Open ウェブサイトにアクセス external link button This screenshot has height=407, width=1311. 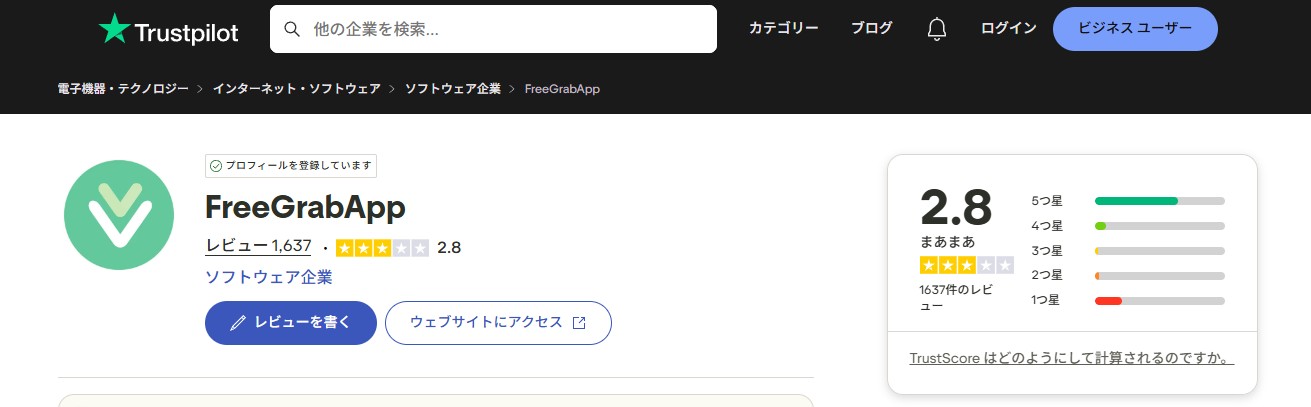click(498, 322)
